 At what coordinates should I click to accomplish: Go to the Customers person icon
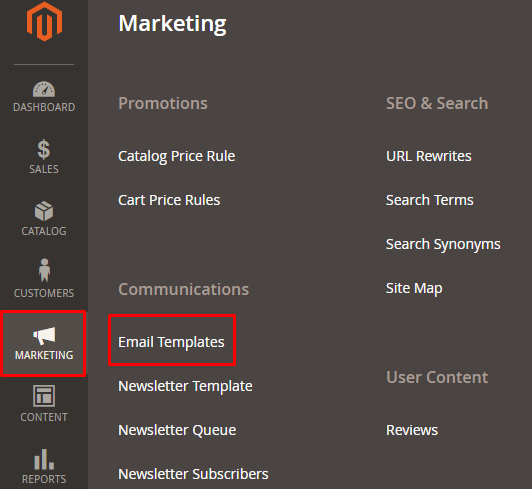(x=44, y=270)
